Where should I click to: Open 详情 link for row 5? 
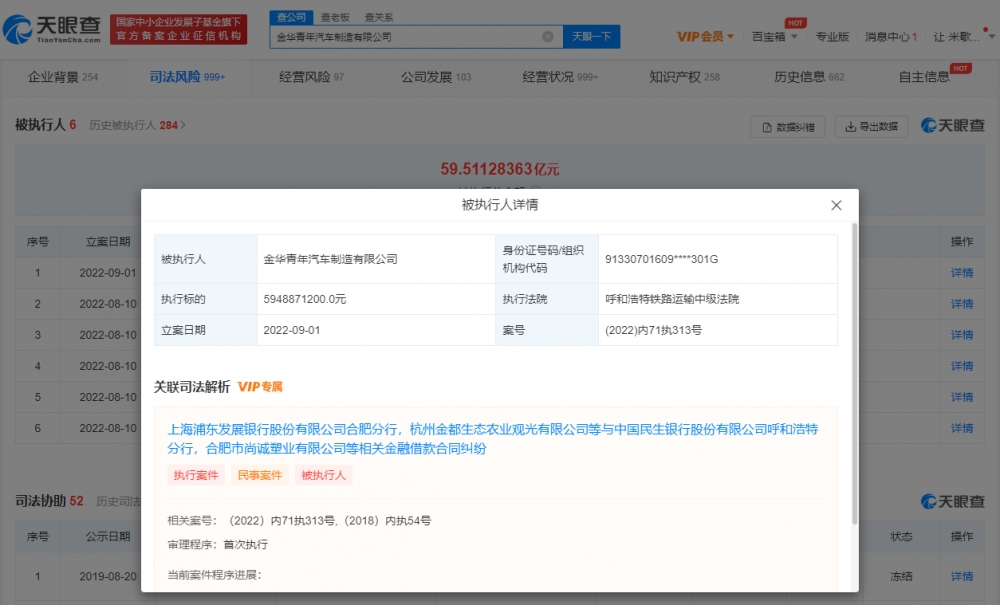[962, 397]
